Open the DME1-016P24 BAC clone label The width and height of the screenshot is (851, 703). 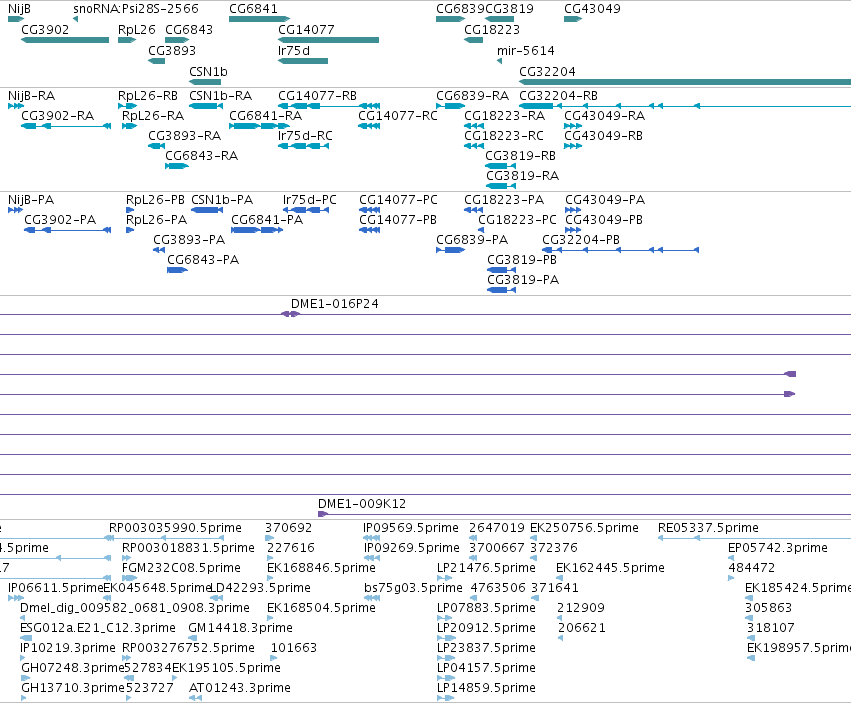click(x=334, y=304)
